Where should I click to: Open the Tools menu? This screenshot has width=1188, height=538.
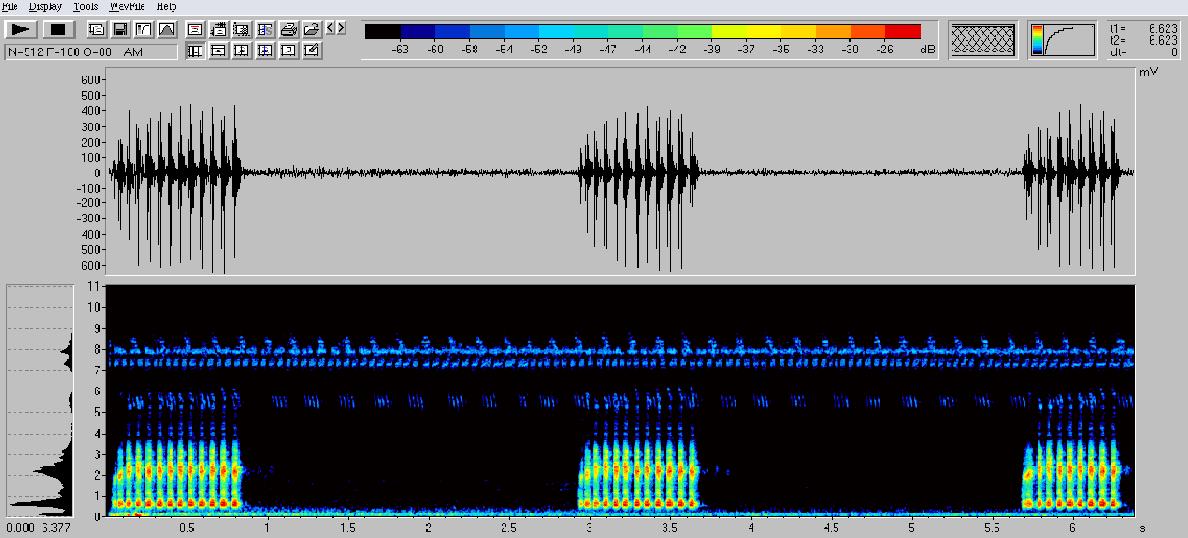pyautogui.click(x=86, y=6)
